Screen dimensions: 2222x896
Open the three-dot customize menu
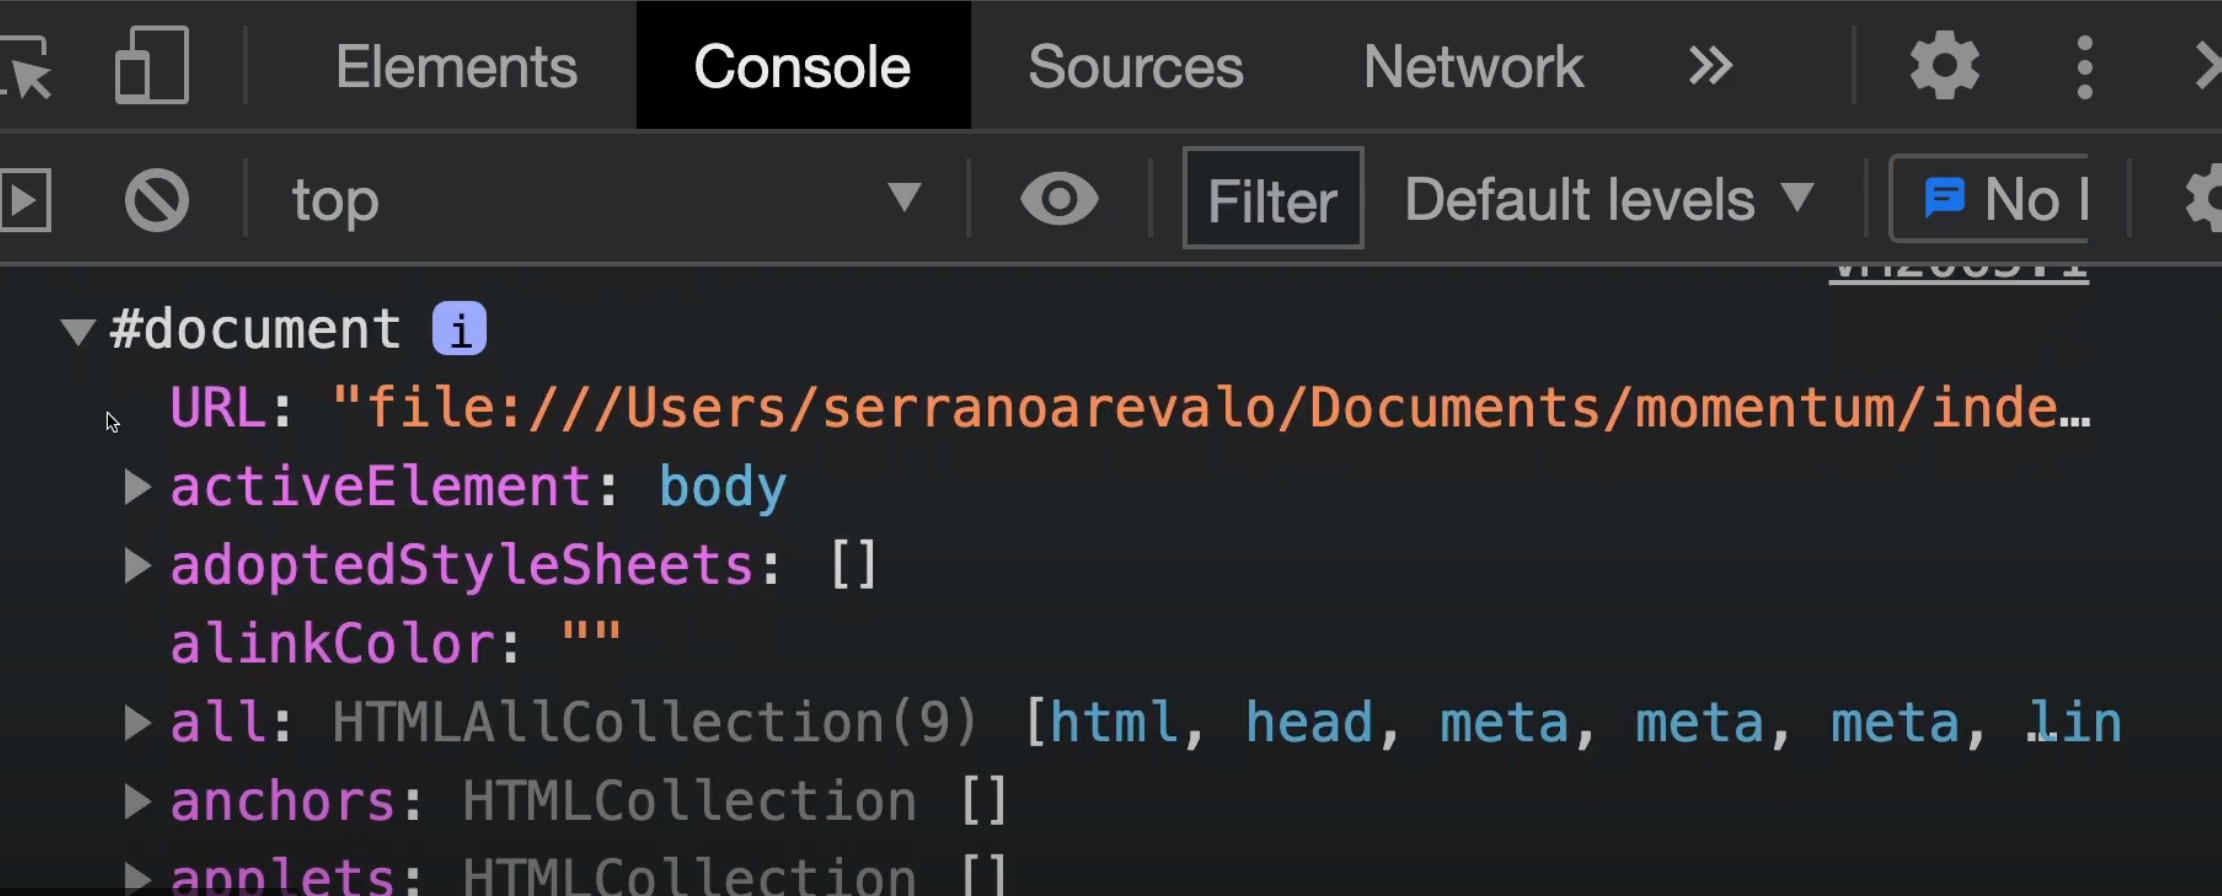pyautogui.click(x=2084, y=67)
